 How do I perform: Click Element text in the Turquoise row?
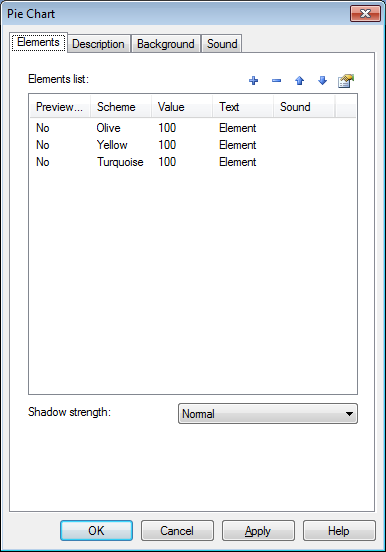238,162
